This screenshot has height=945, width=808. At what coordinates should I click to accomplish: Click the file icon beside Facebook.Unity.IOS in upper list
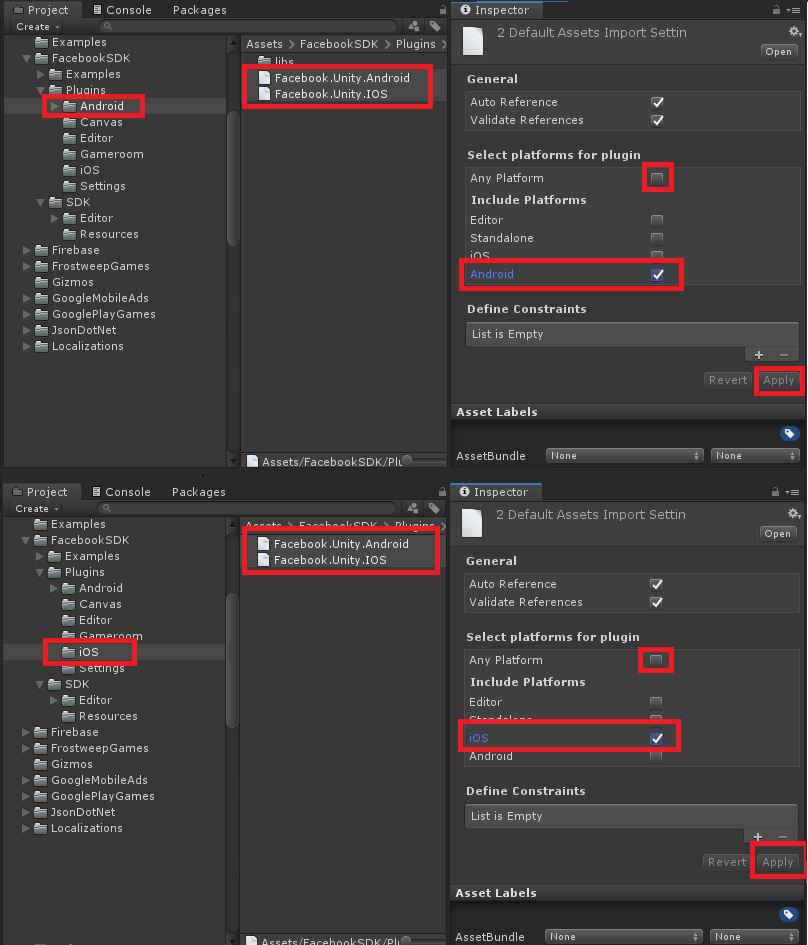[264, 94]
